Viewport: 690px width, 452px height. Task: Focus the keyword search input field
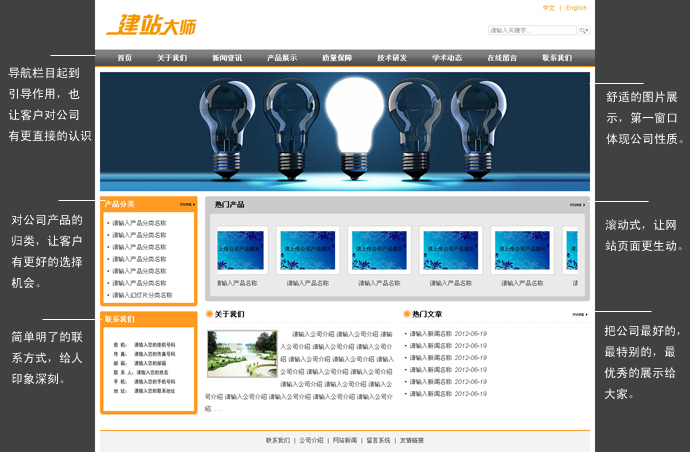pos(532,30)
